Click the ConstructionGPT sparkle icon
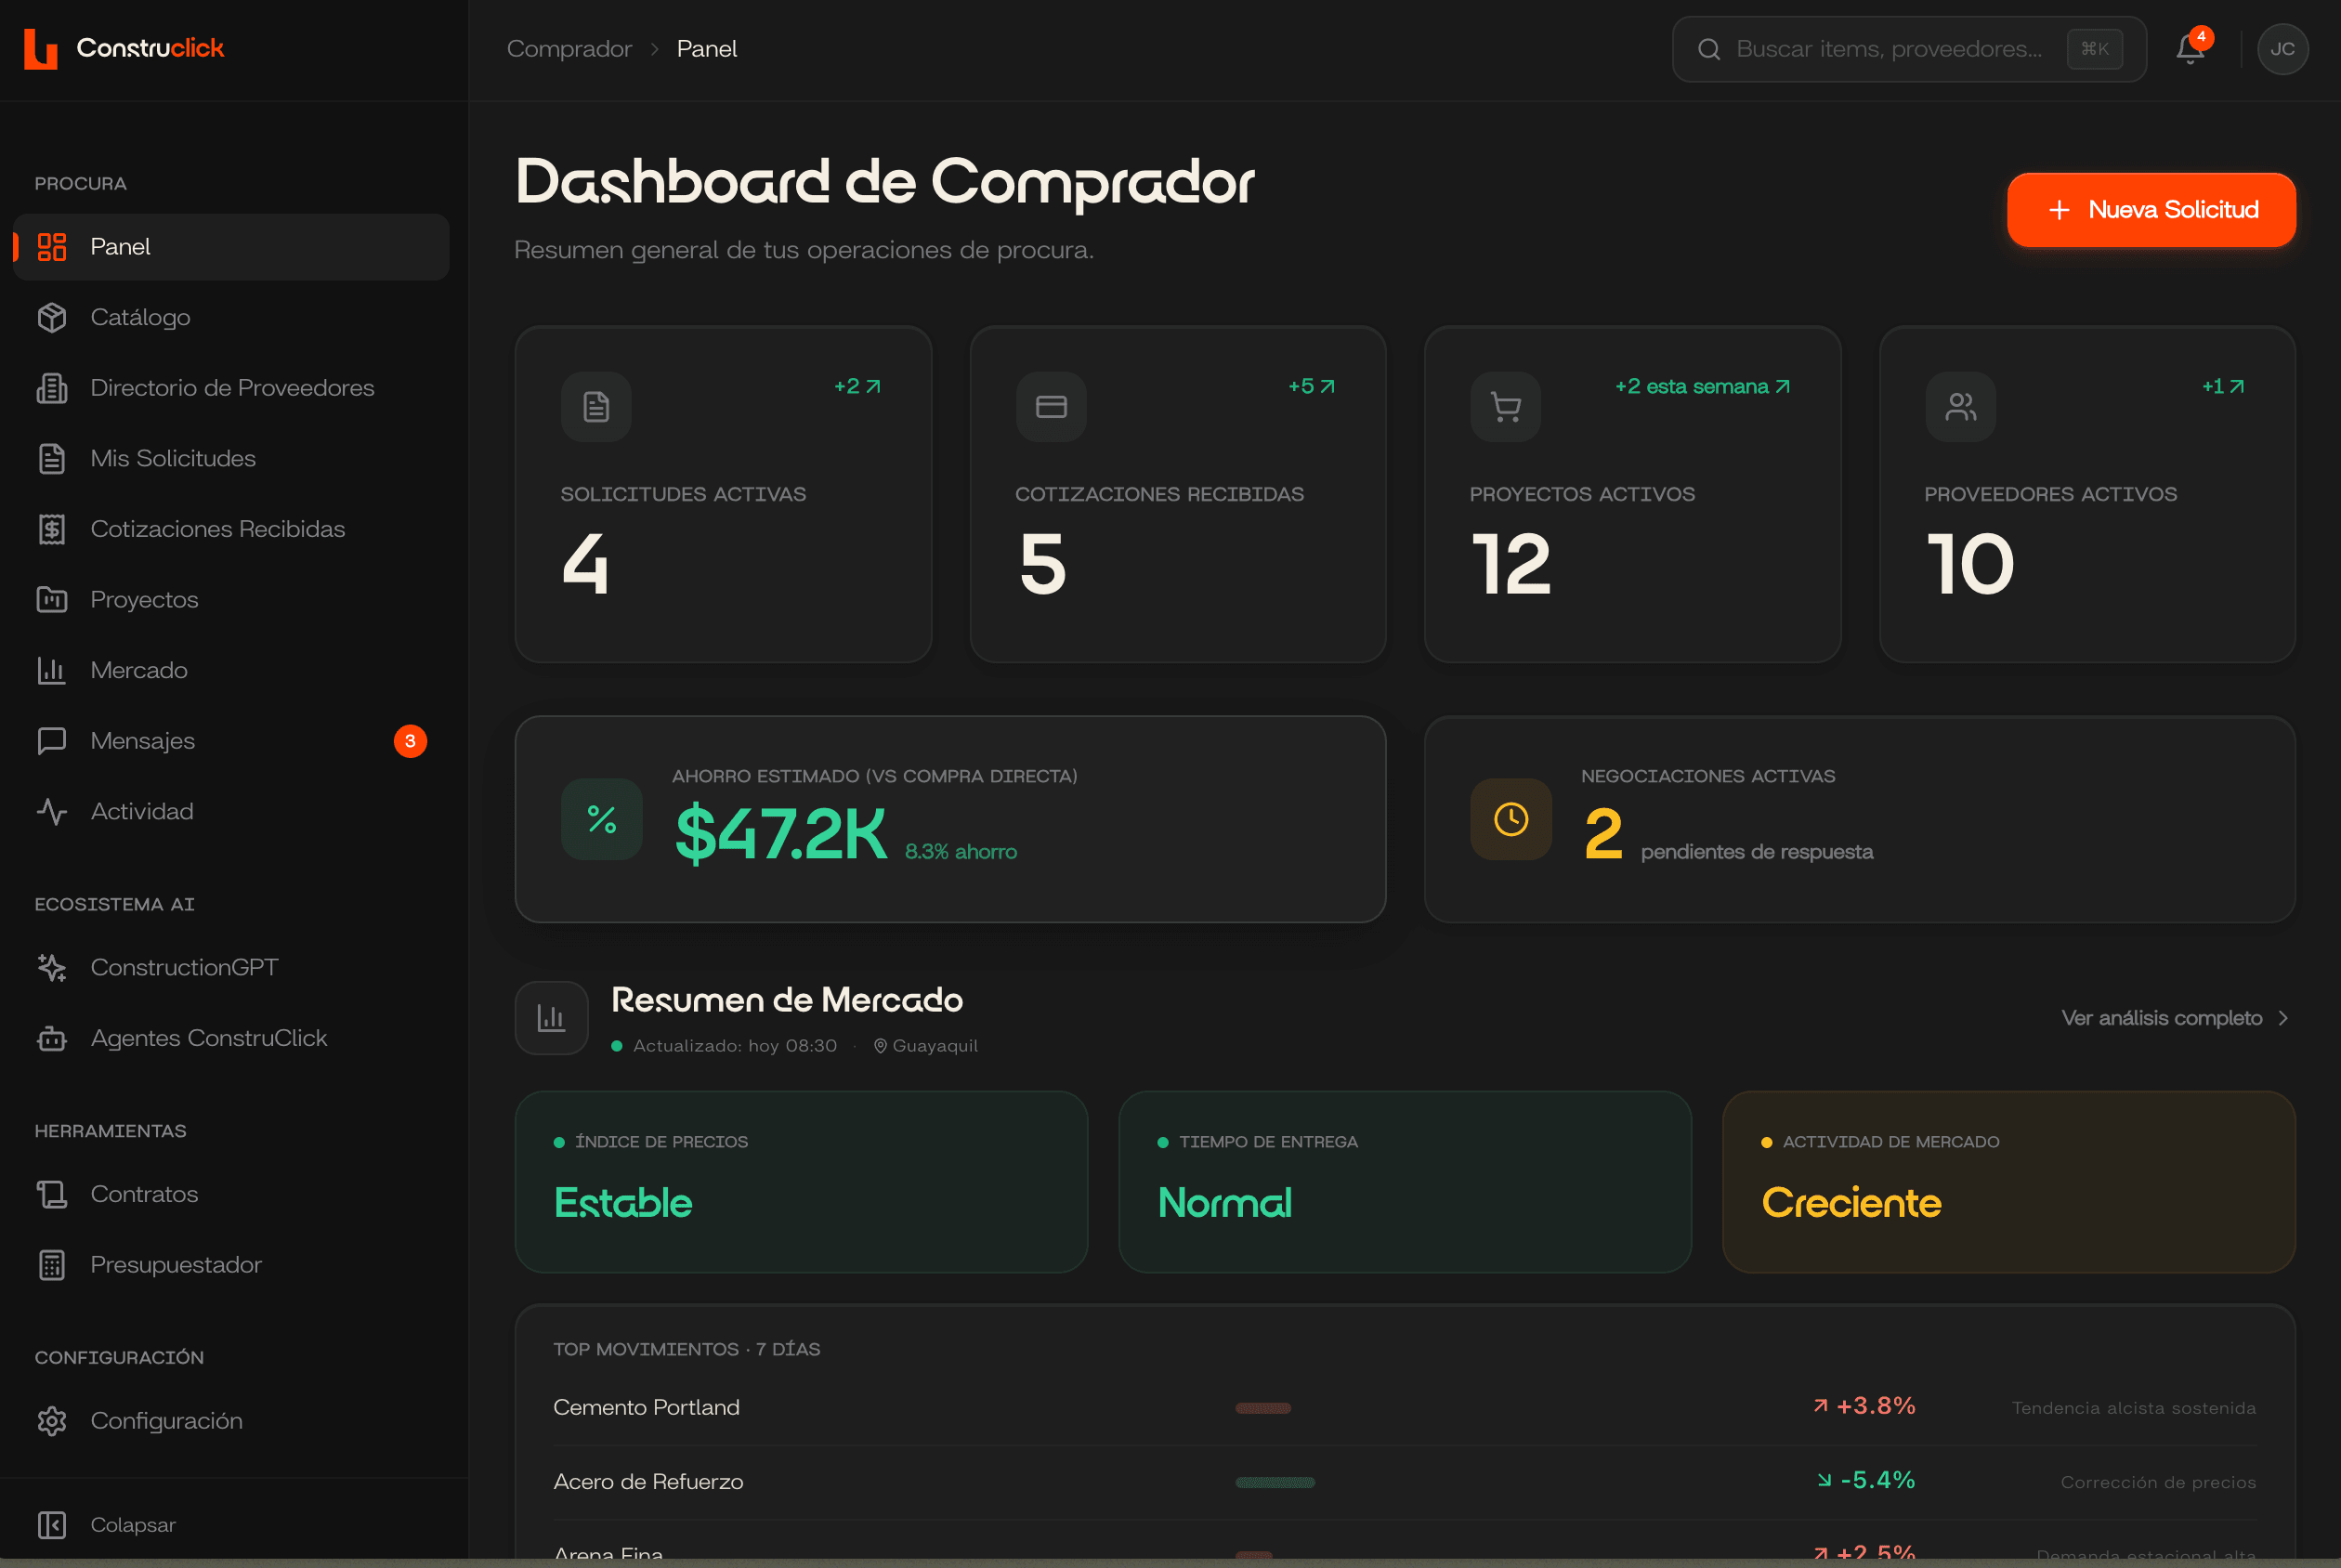The height and width of the screenshot is (1568, 2341). pos(51,967)
